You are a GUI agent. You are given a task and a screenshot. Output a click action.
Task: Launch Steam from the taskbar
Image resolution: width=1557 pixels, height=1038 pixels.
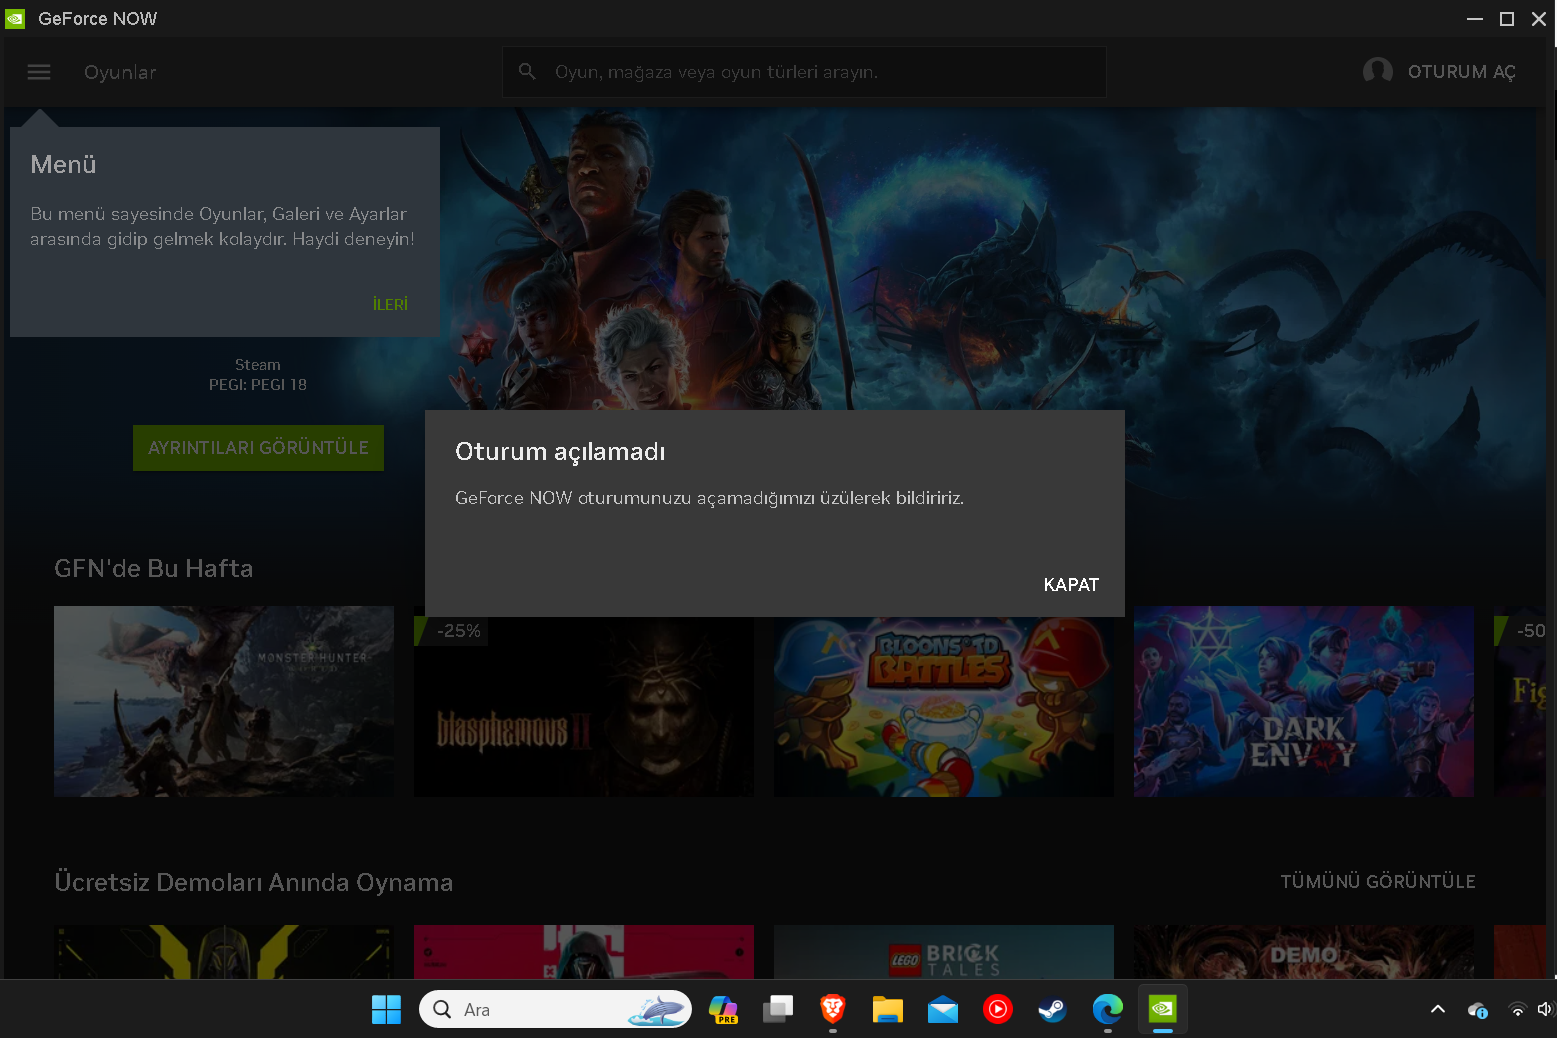[x=1052, y=1010]
